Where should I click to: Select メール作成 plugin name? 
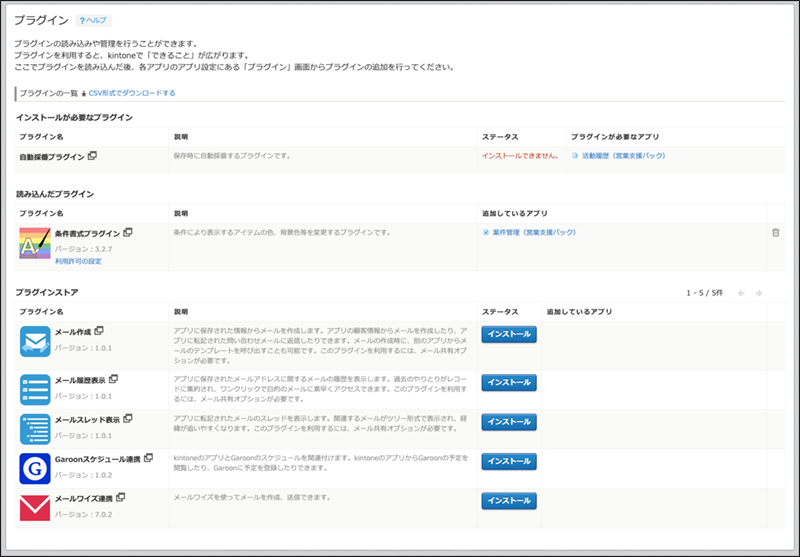point(73,332)
